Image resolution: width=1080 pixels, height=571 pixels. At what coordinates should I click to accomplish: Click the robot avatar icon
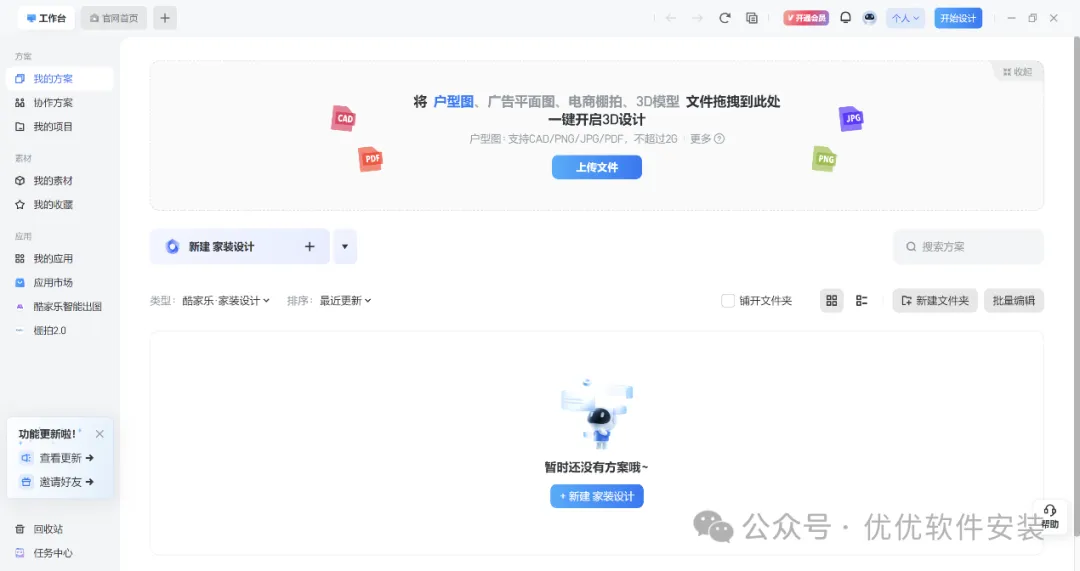869,18
